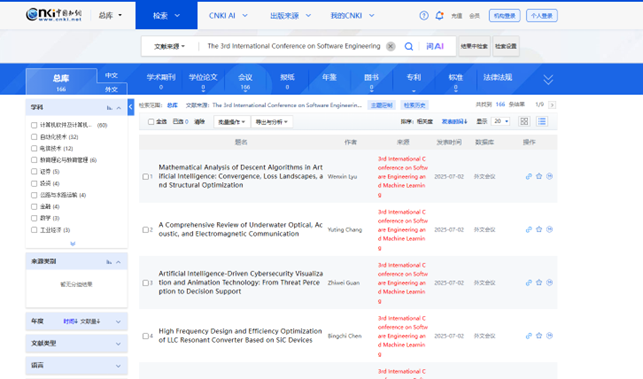Open the 出版来源 top menu

(x=290, y=16)
